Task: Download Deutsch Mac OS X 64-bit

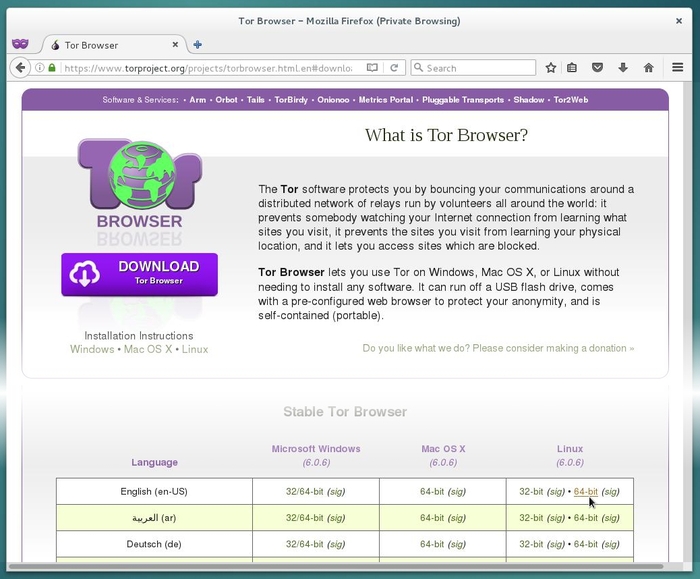Action: [432, 544]
